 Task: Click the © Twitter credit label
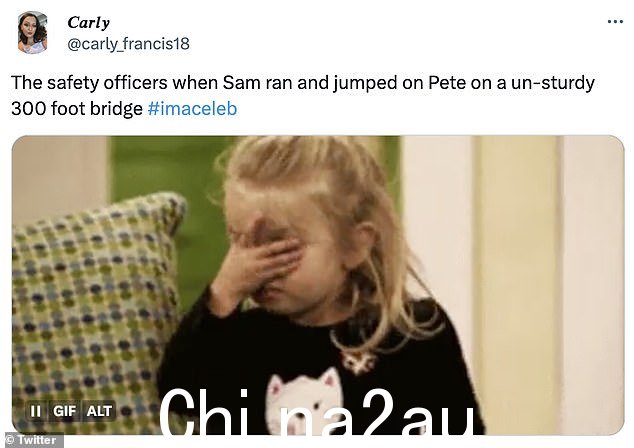coord(32,440)
